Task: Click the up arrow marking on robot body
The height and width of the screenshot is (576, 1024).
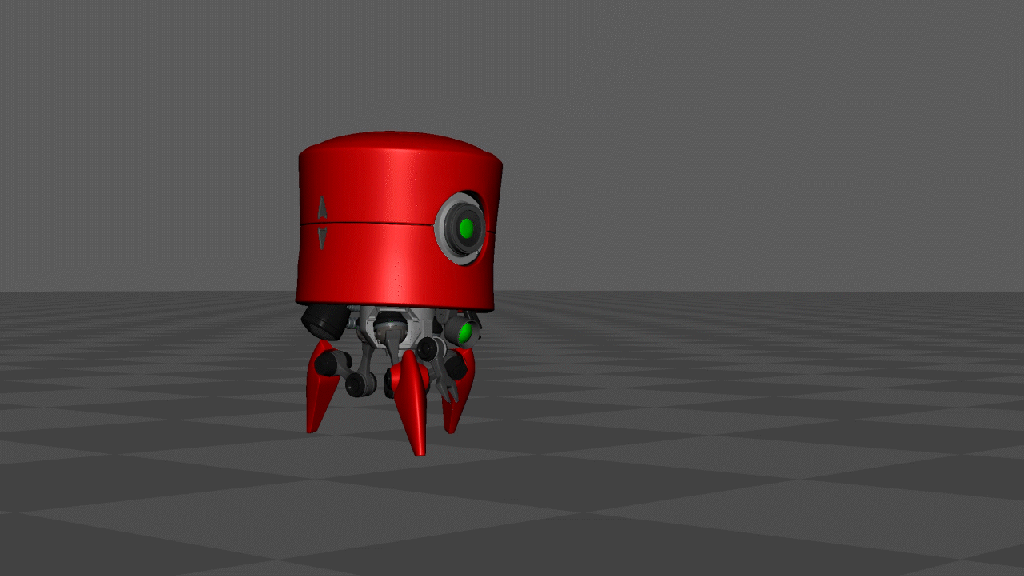Action: coord(322,208)
